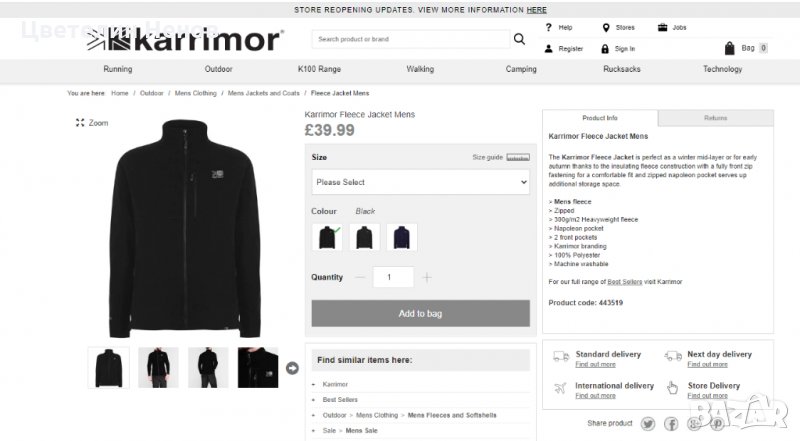The width and height of the screenshot is (800, 441).
Task: Click the Zoom image icon
Action: [80, 122]
